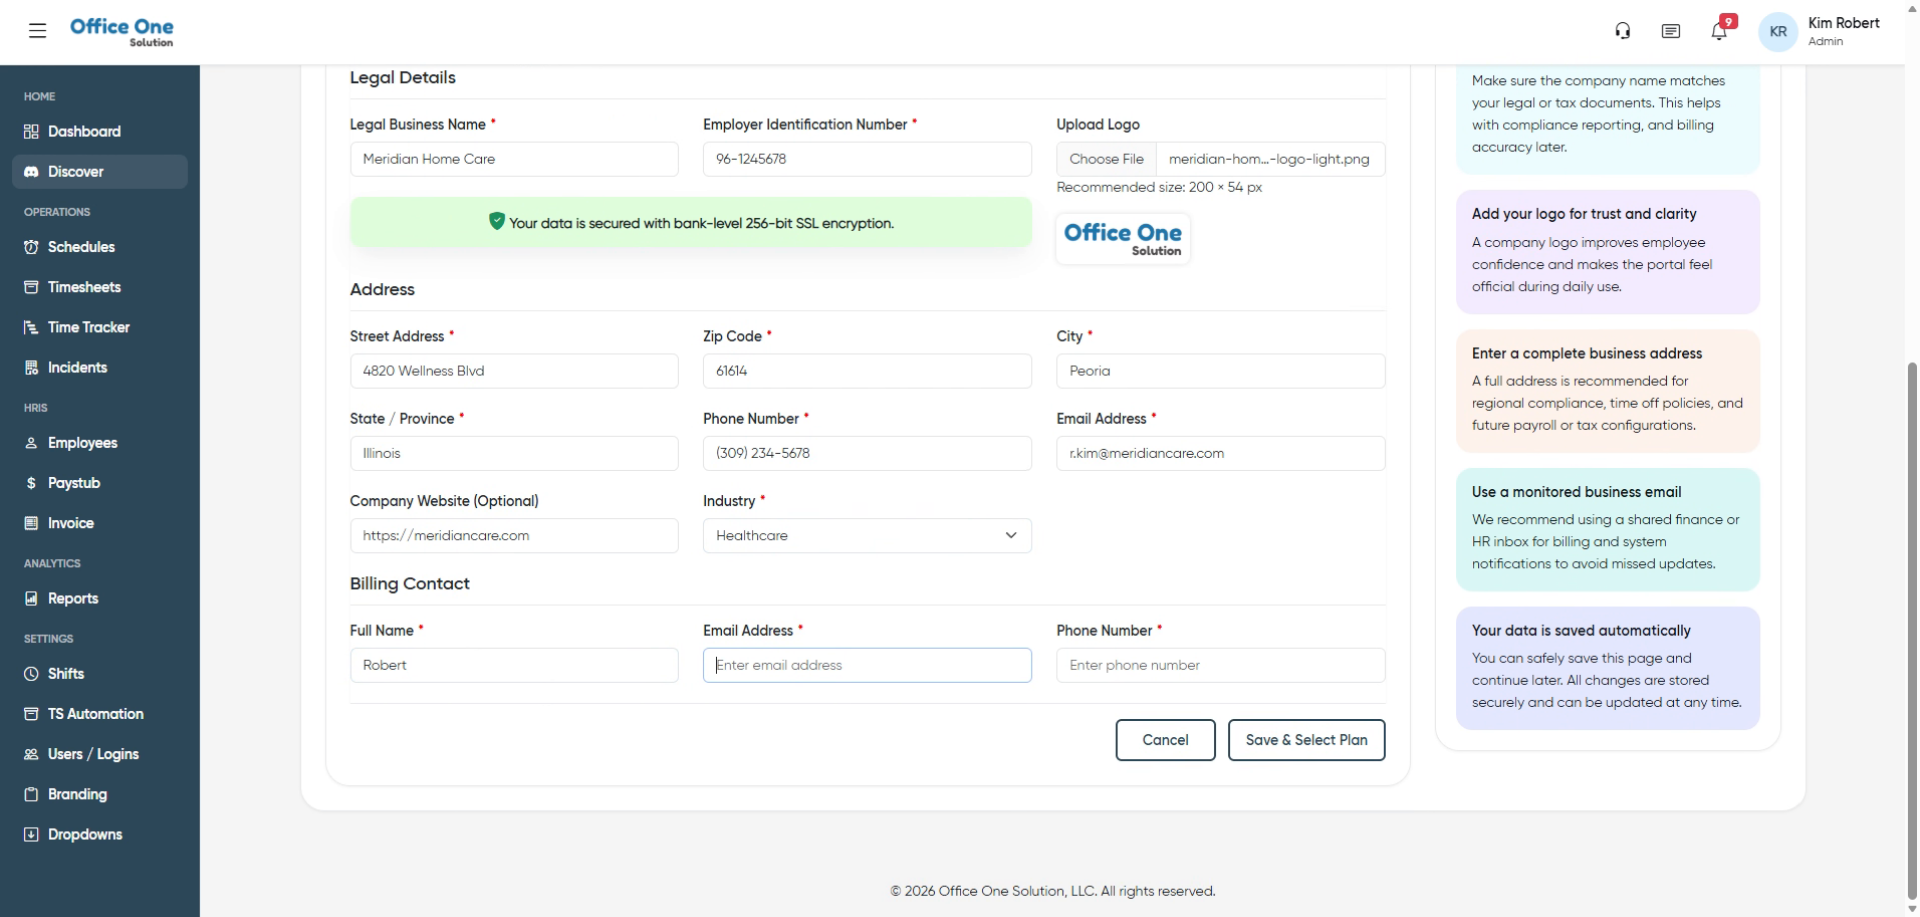Select the Timesheets sidebar icon
Screen dimensions: 1920x917
click(31, 287)
